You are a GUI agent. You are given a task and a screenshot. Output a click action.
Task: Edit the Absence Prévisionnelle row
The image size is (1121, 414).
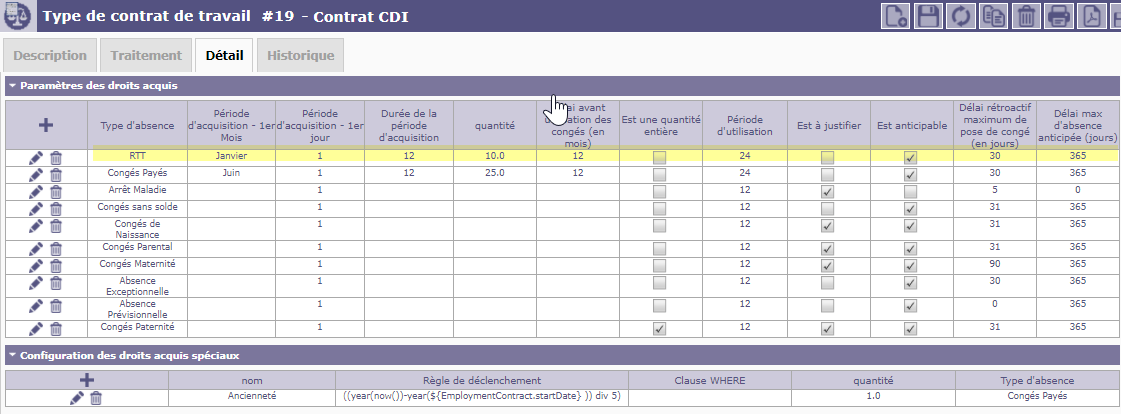(x=36, y=306)
